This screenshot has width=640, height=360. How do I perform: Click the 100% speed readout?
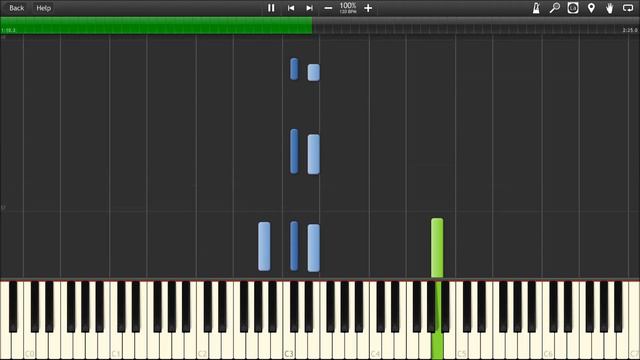point(348,6)
